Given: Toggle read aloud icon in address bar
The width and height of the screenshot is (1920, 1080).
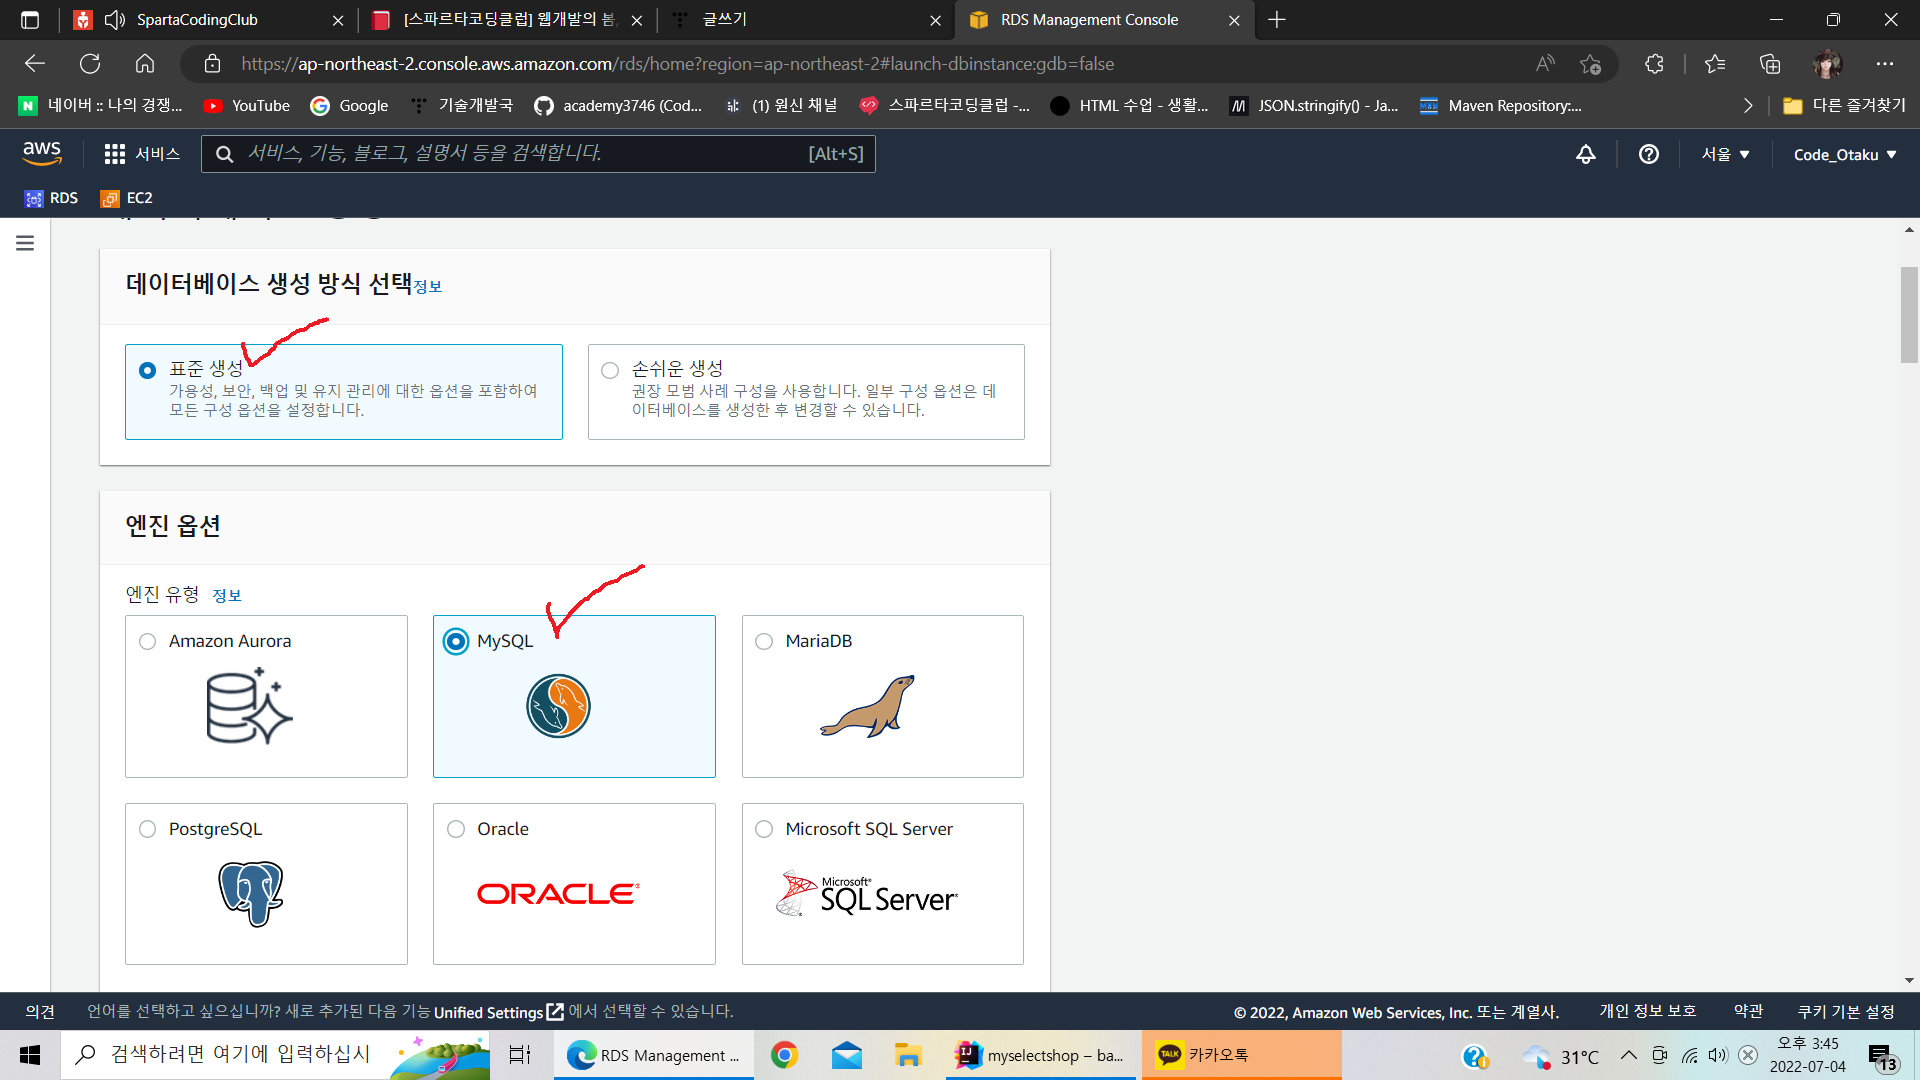Looking at the screenshot, I should coord(1545,64).
